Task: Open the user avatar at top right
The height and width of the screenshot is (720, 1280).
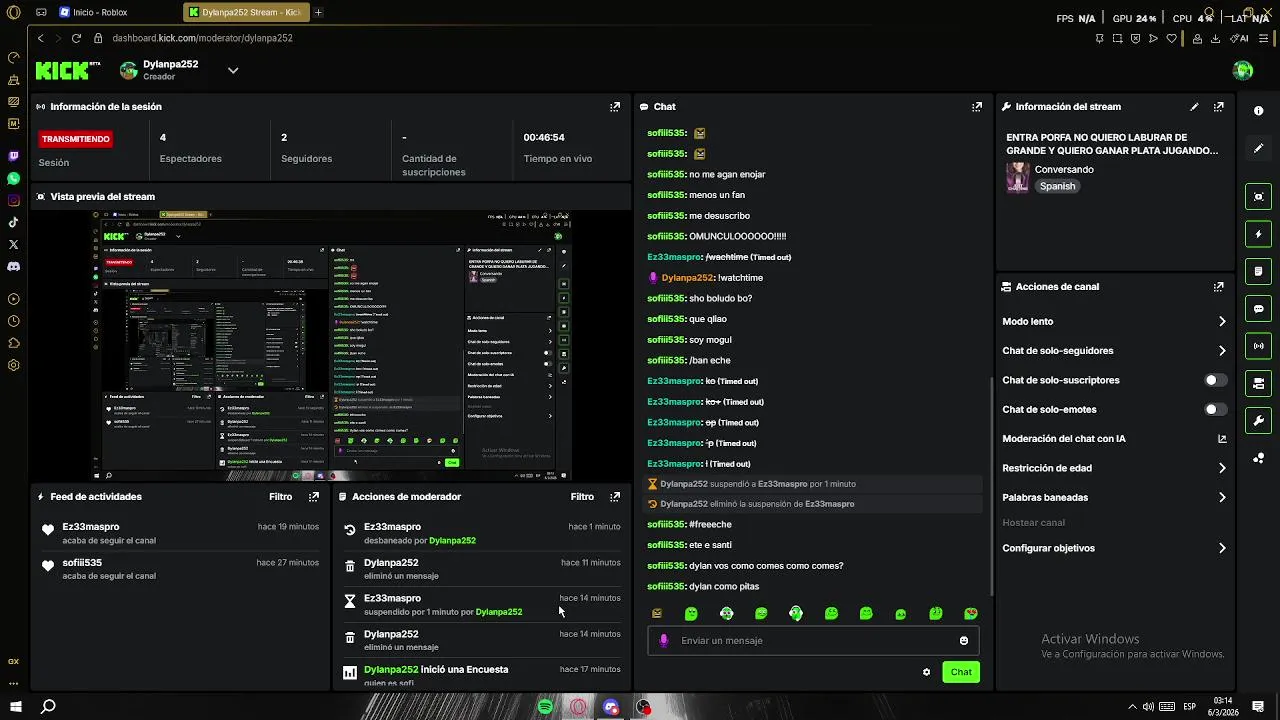Action: pyautogui.click(x=1243, y=70)
